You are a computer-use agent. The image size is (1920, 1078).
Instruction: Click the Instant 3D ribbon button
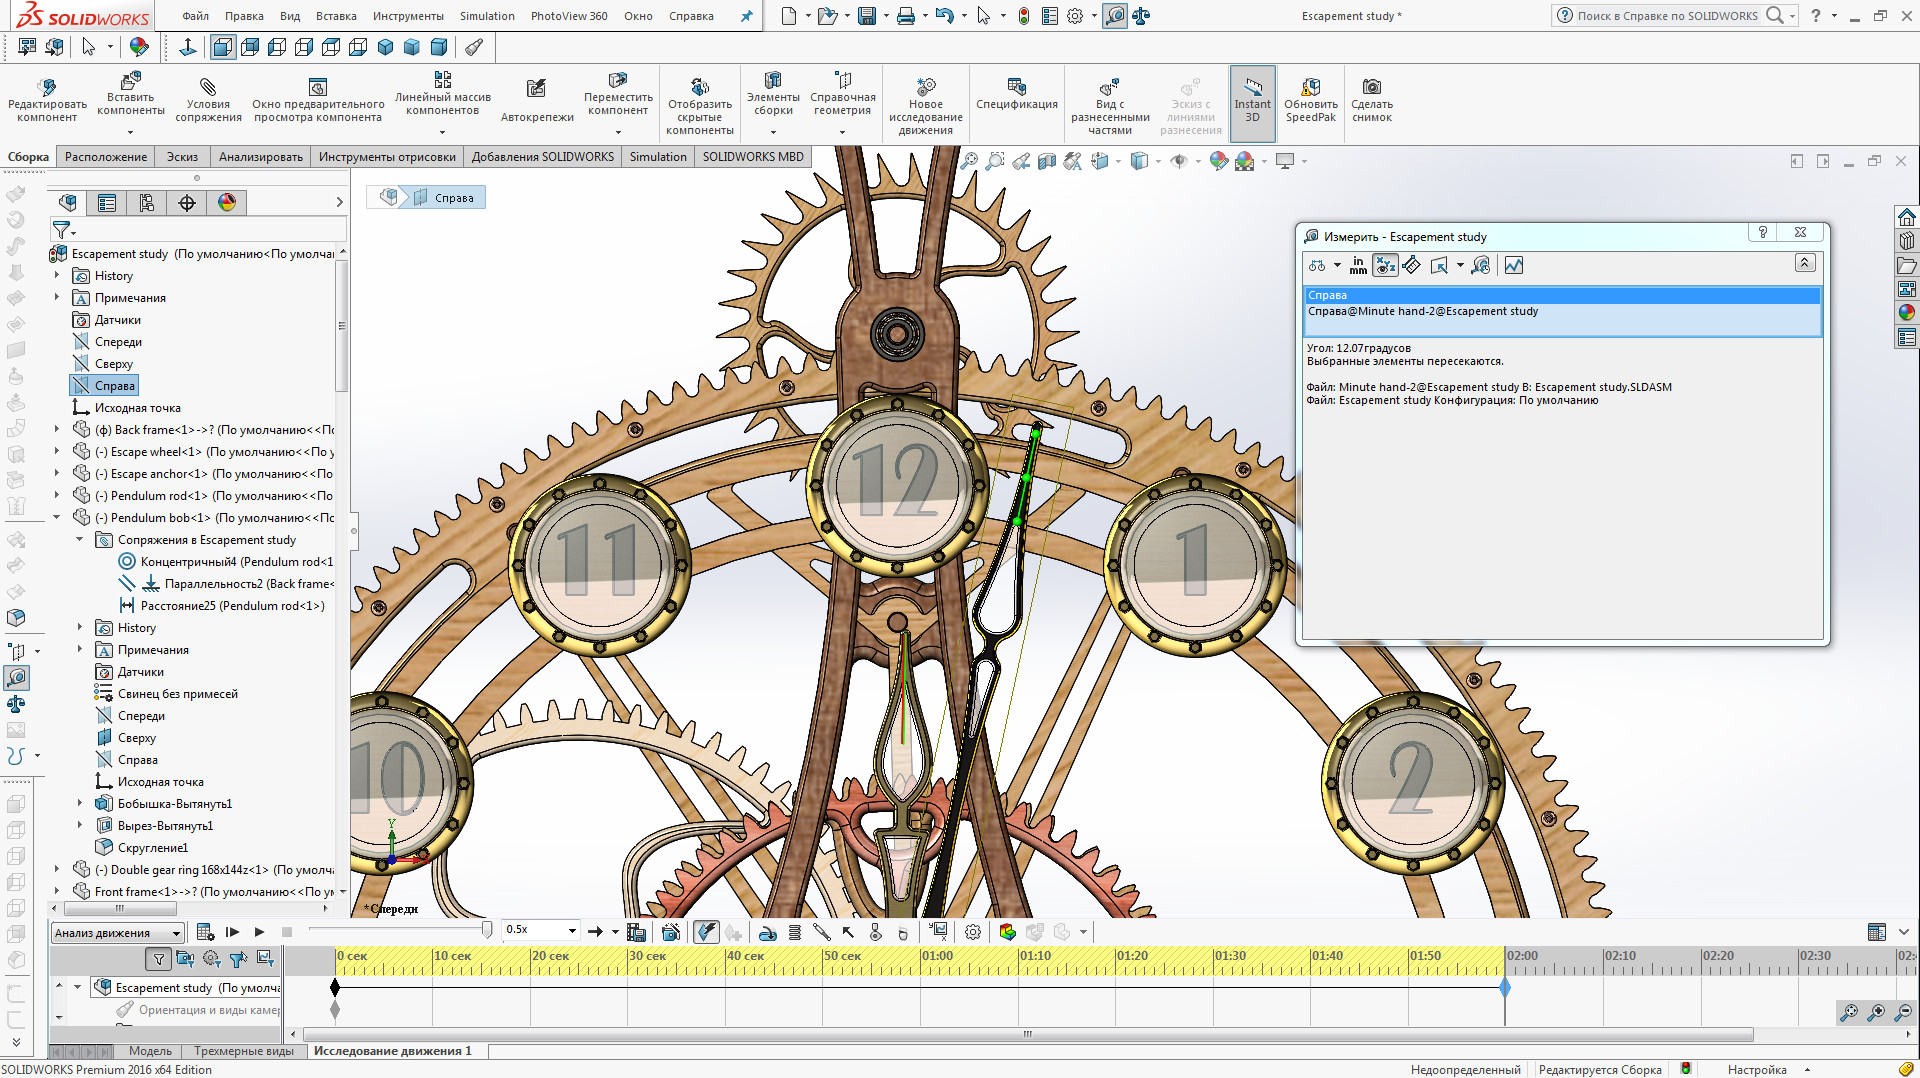click(1252, 101)
